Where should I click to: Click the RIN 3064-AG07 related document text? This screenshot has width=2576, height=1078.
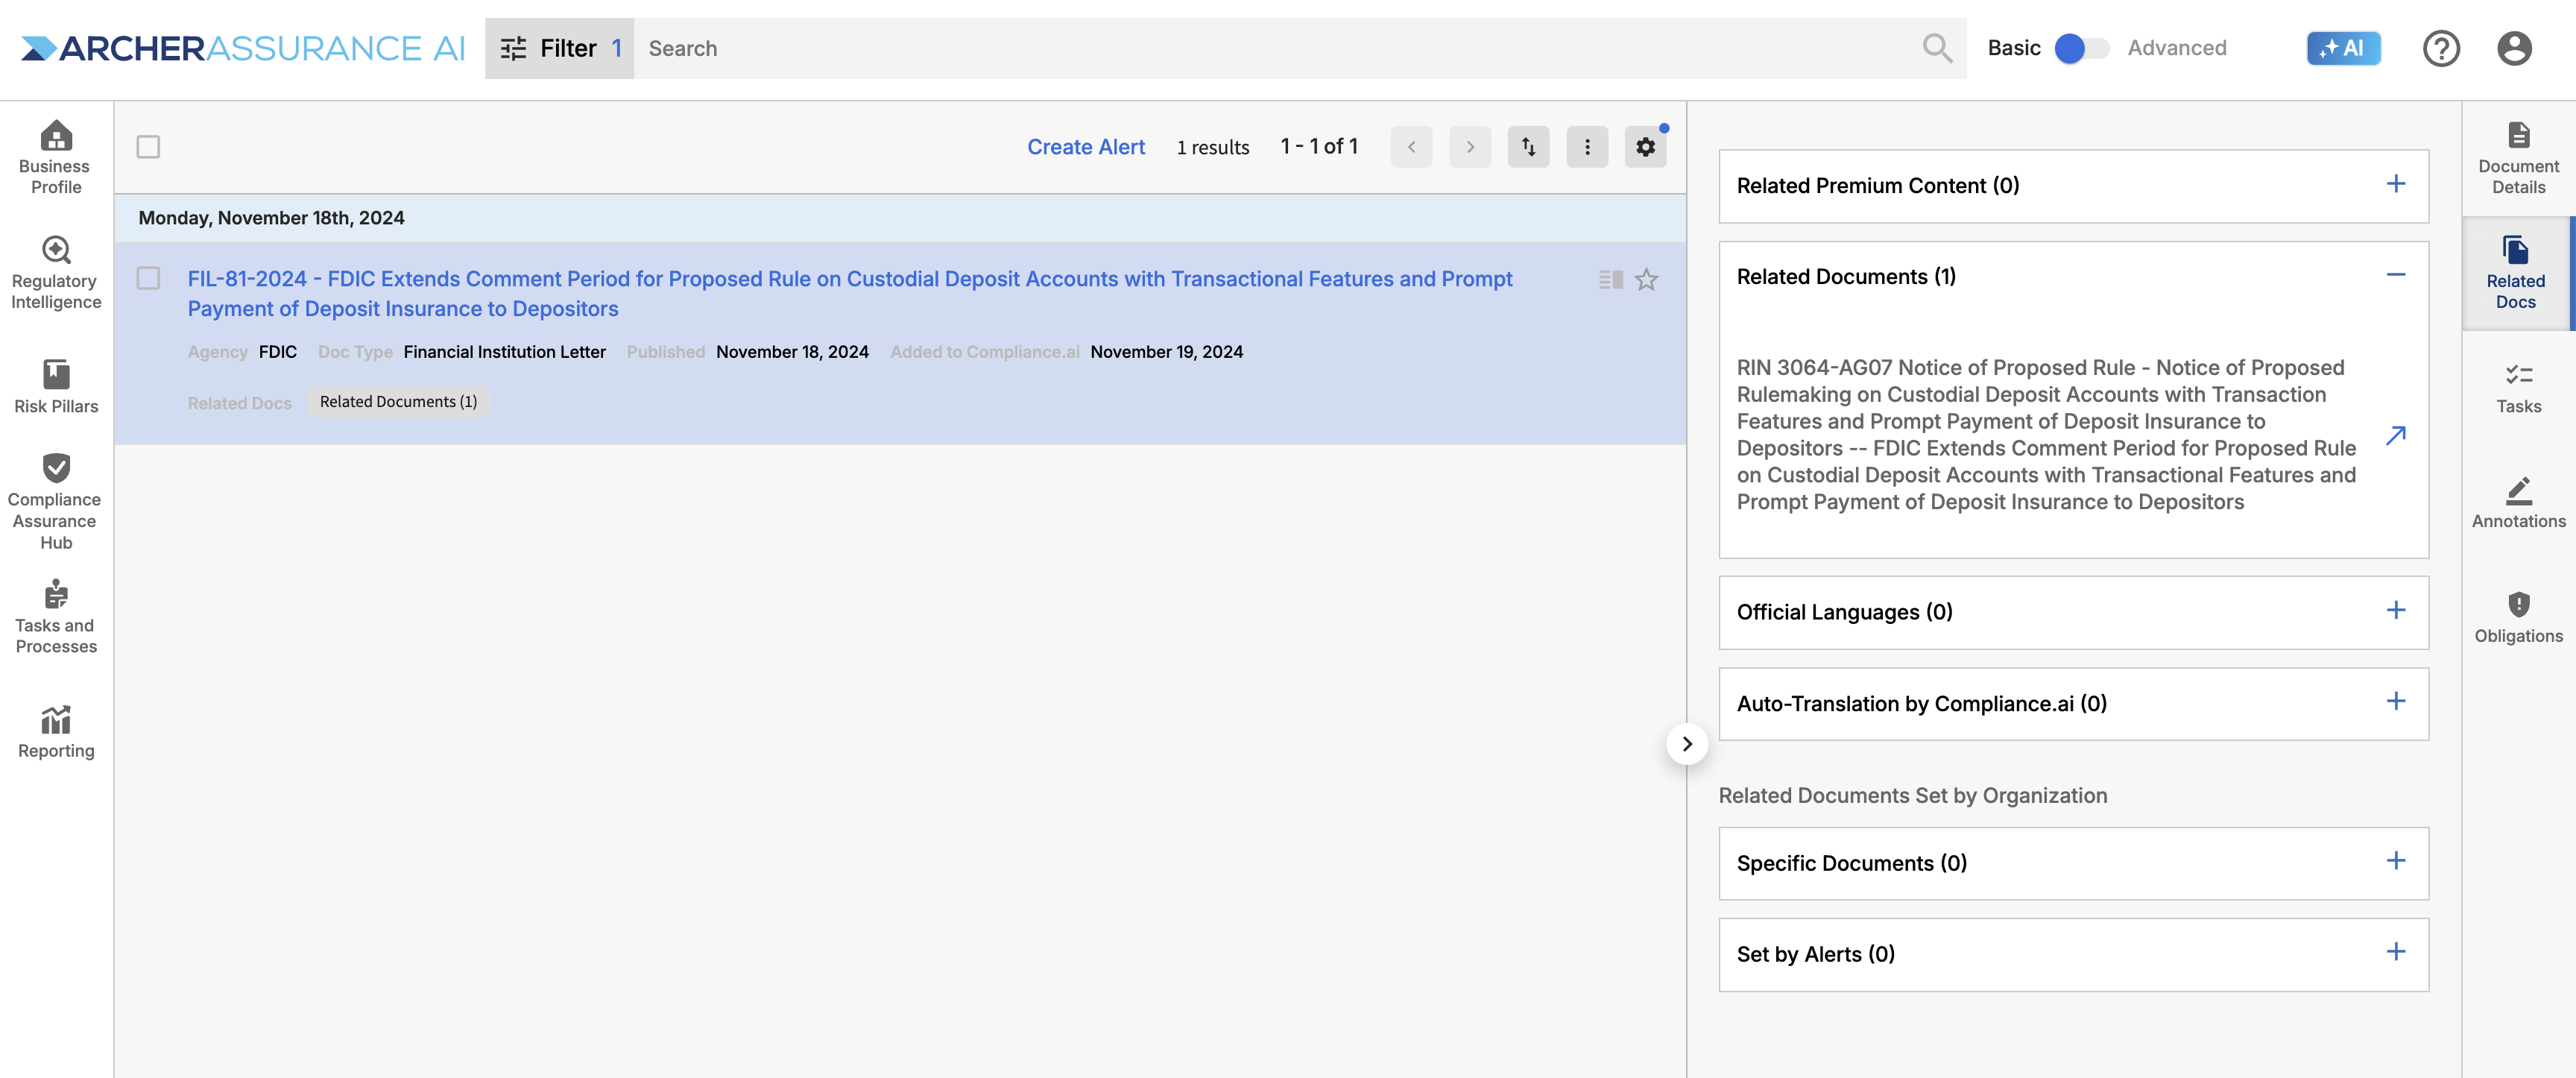pyautogui.click(x=2046, y=435)
